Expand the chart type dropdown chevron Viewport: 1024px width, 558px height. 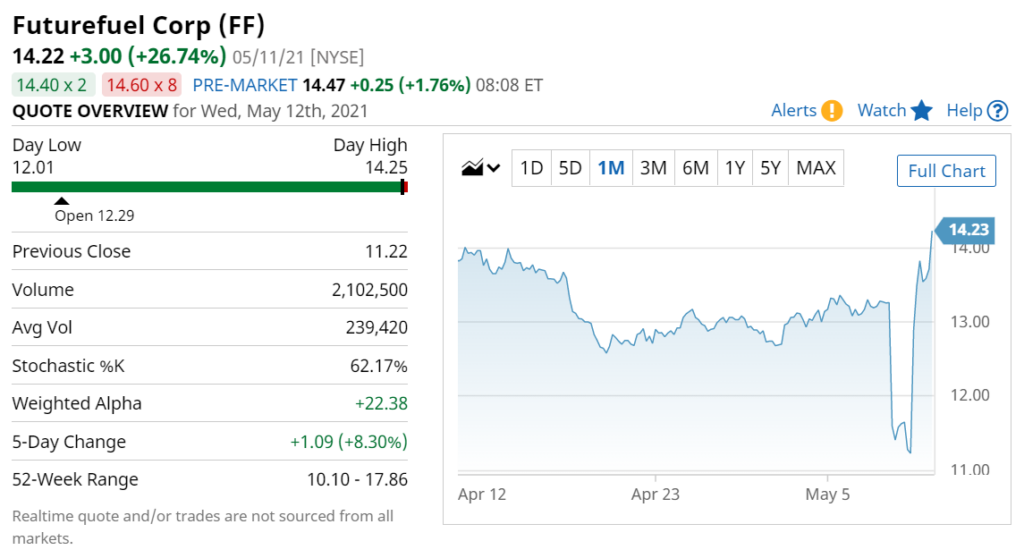coord(494,168)
